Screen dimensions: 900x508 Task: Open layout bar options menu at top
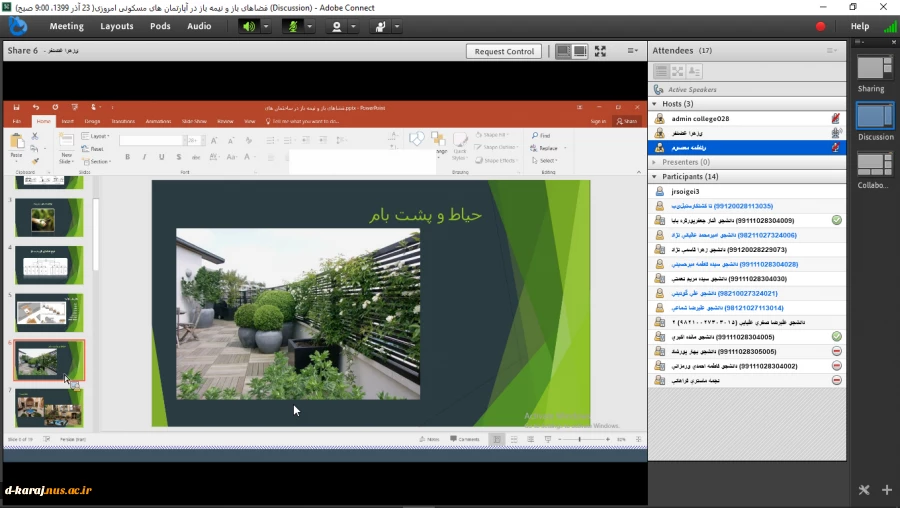tap(859, 42)
